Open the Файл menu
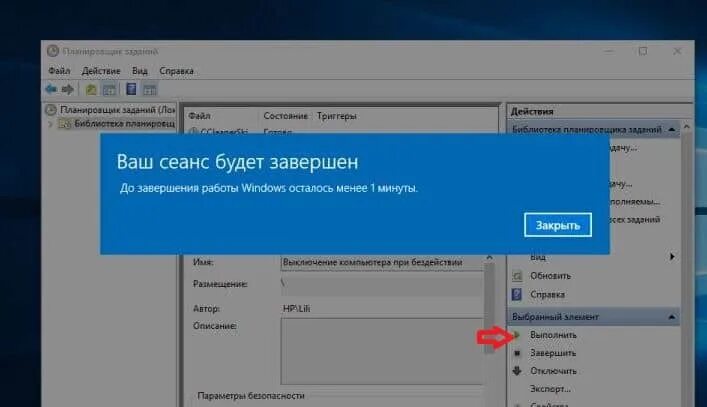 (x=59, y=71)
